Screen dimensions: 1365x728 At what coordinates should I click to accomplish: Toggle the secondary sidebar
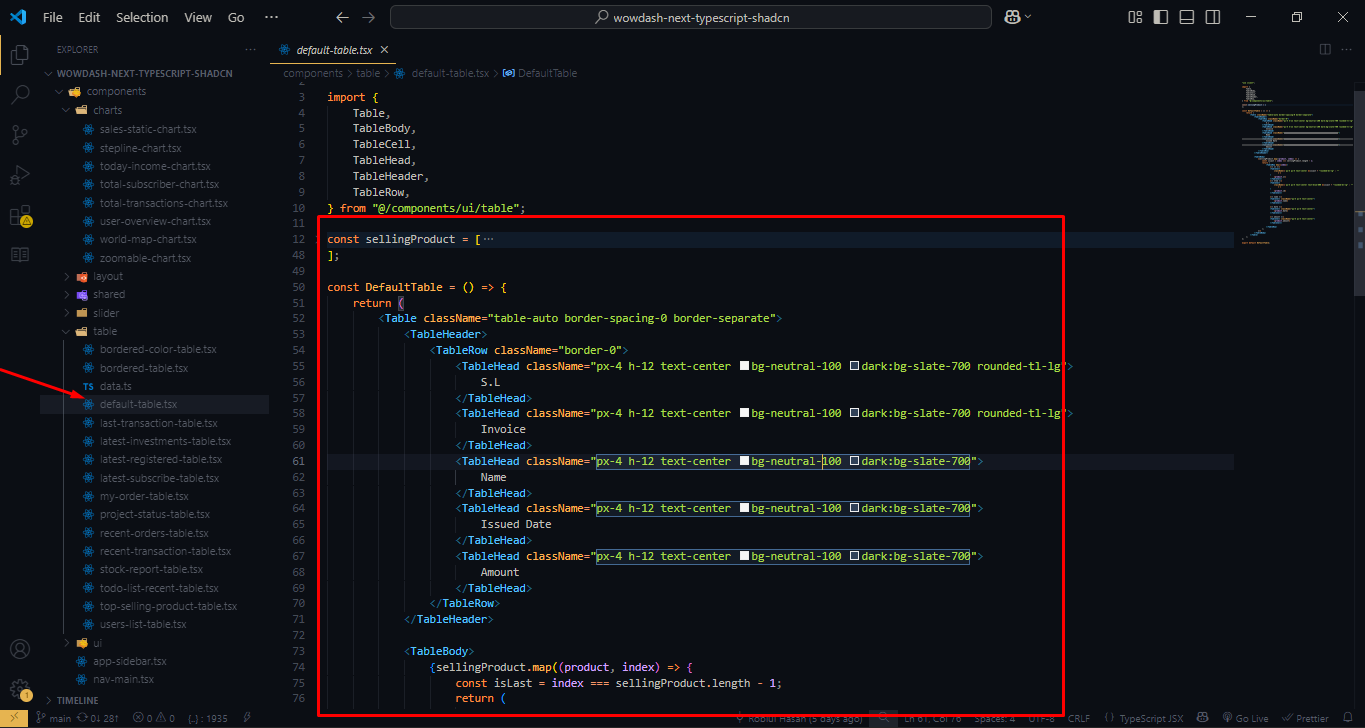[1211, 17]
